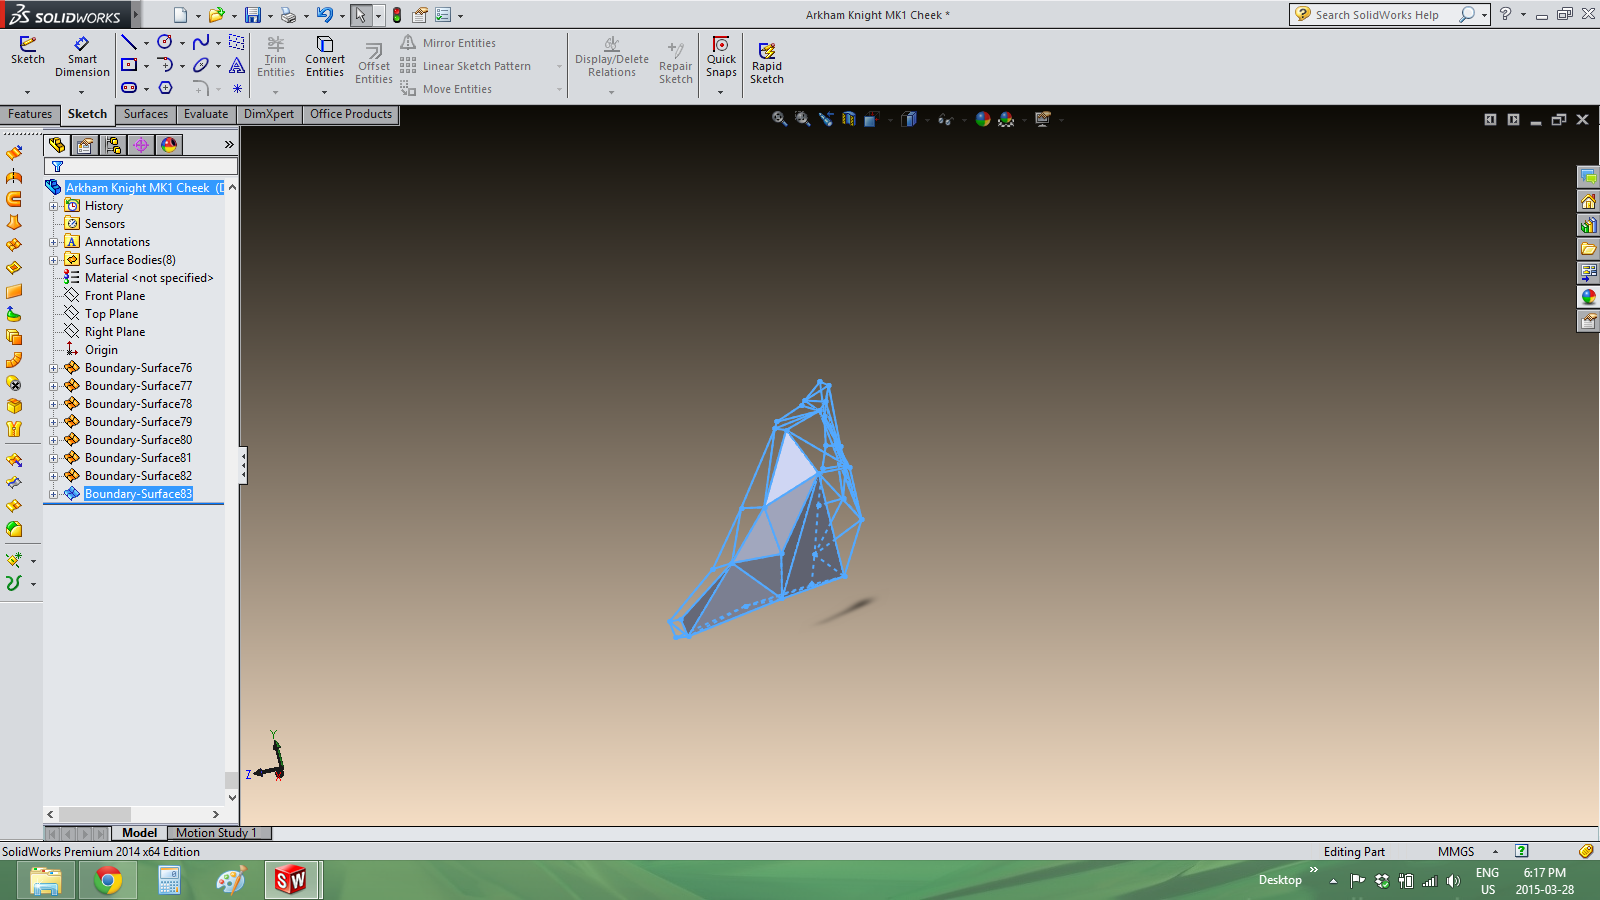The height and width of the screenshot is (900, 1600).
Task: Switch to the Features tab
Action: (30, 114)
